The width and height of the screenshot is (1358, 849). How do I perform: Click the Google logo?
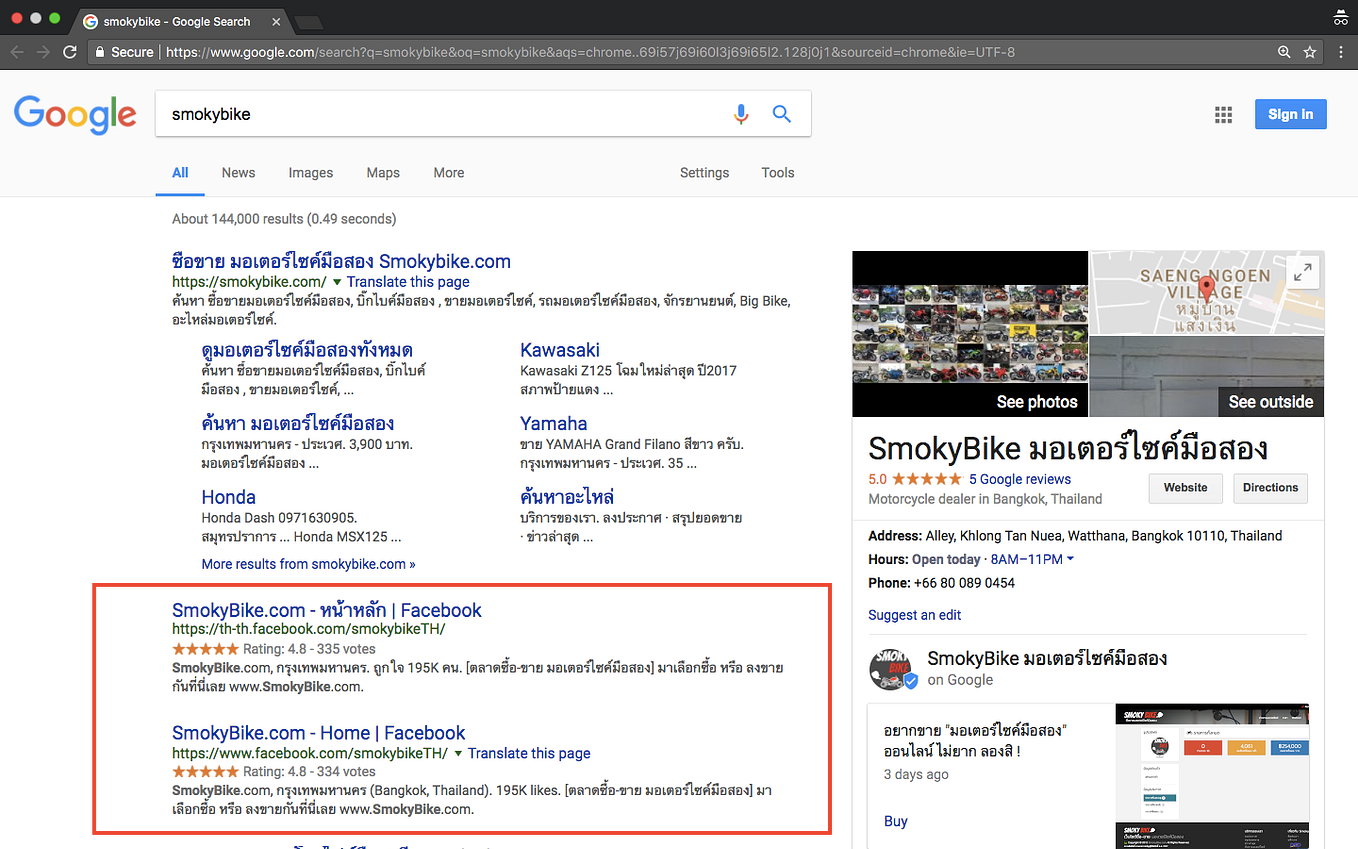coord(75,115)
